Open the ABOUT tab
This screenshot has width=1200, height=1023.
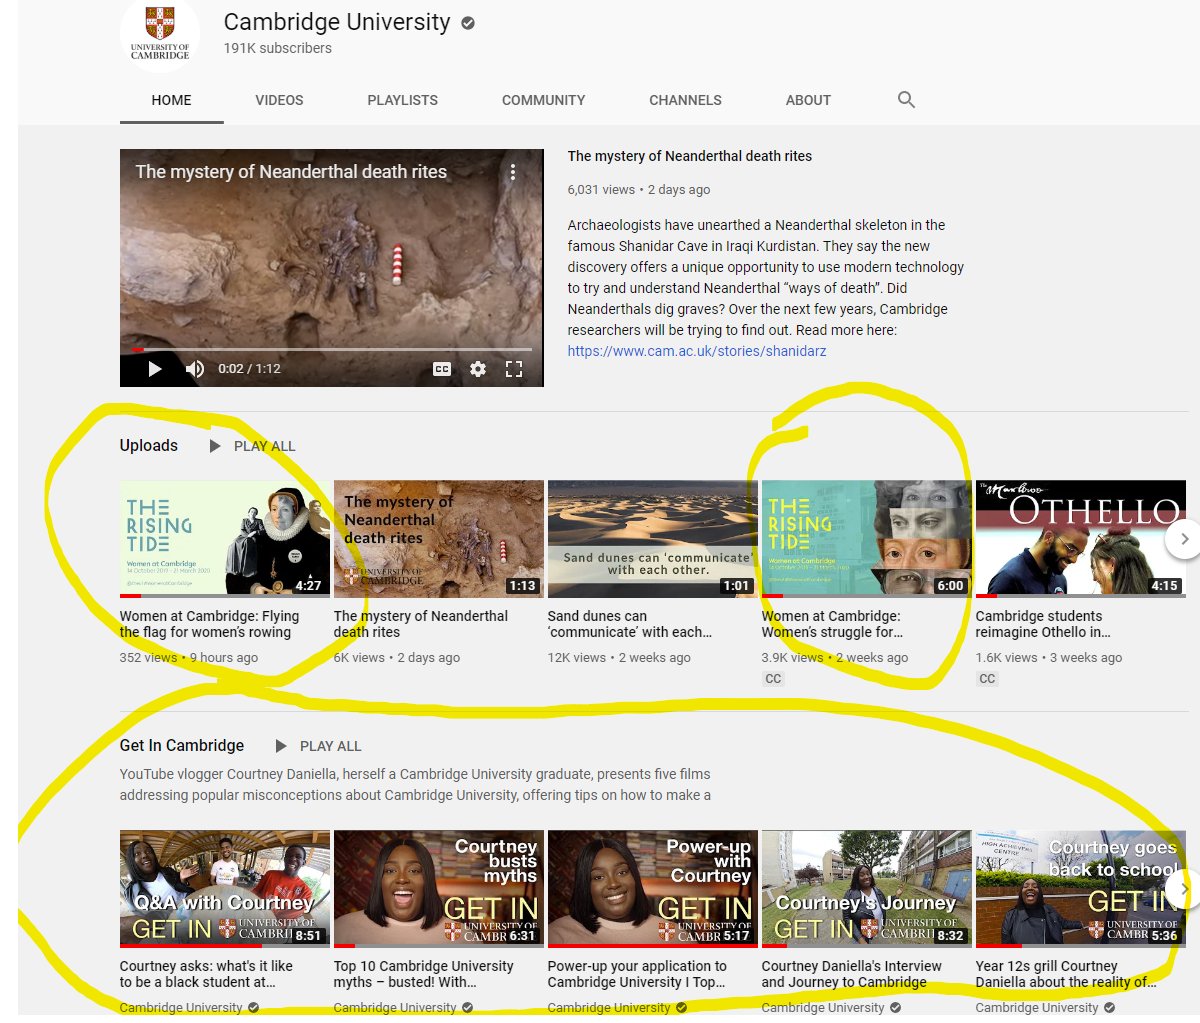(808, 100)
